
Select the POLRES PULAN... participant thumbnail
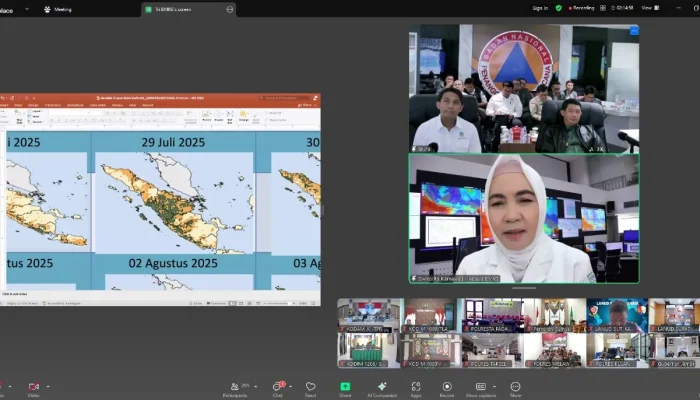point(618,350)
